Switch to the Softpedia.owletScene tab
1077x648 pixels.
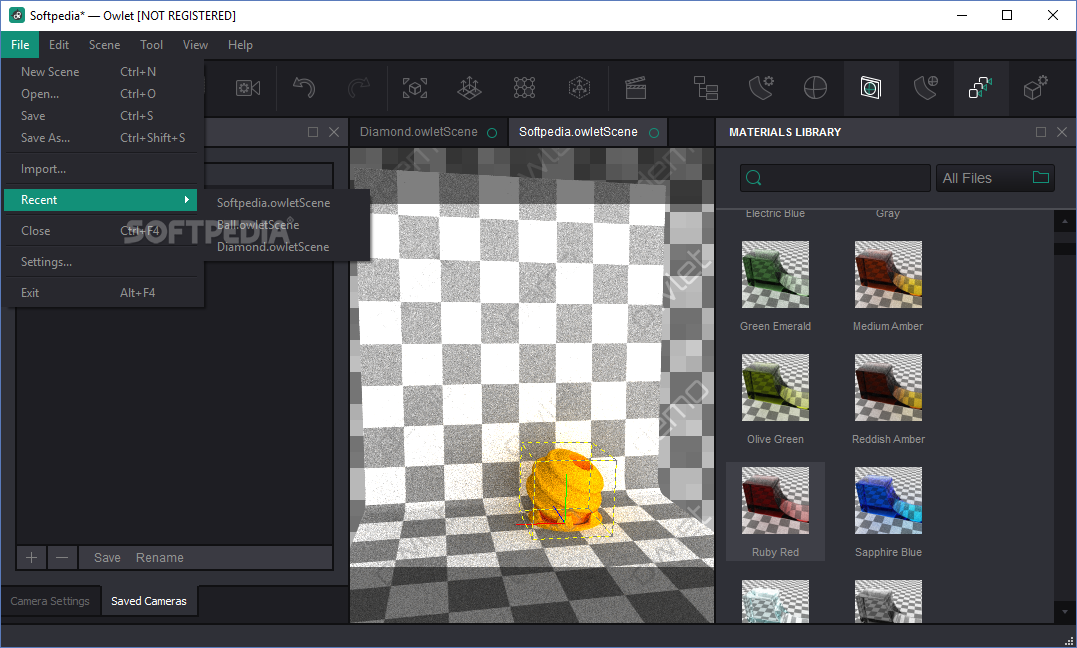[588, 132]
